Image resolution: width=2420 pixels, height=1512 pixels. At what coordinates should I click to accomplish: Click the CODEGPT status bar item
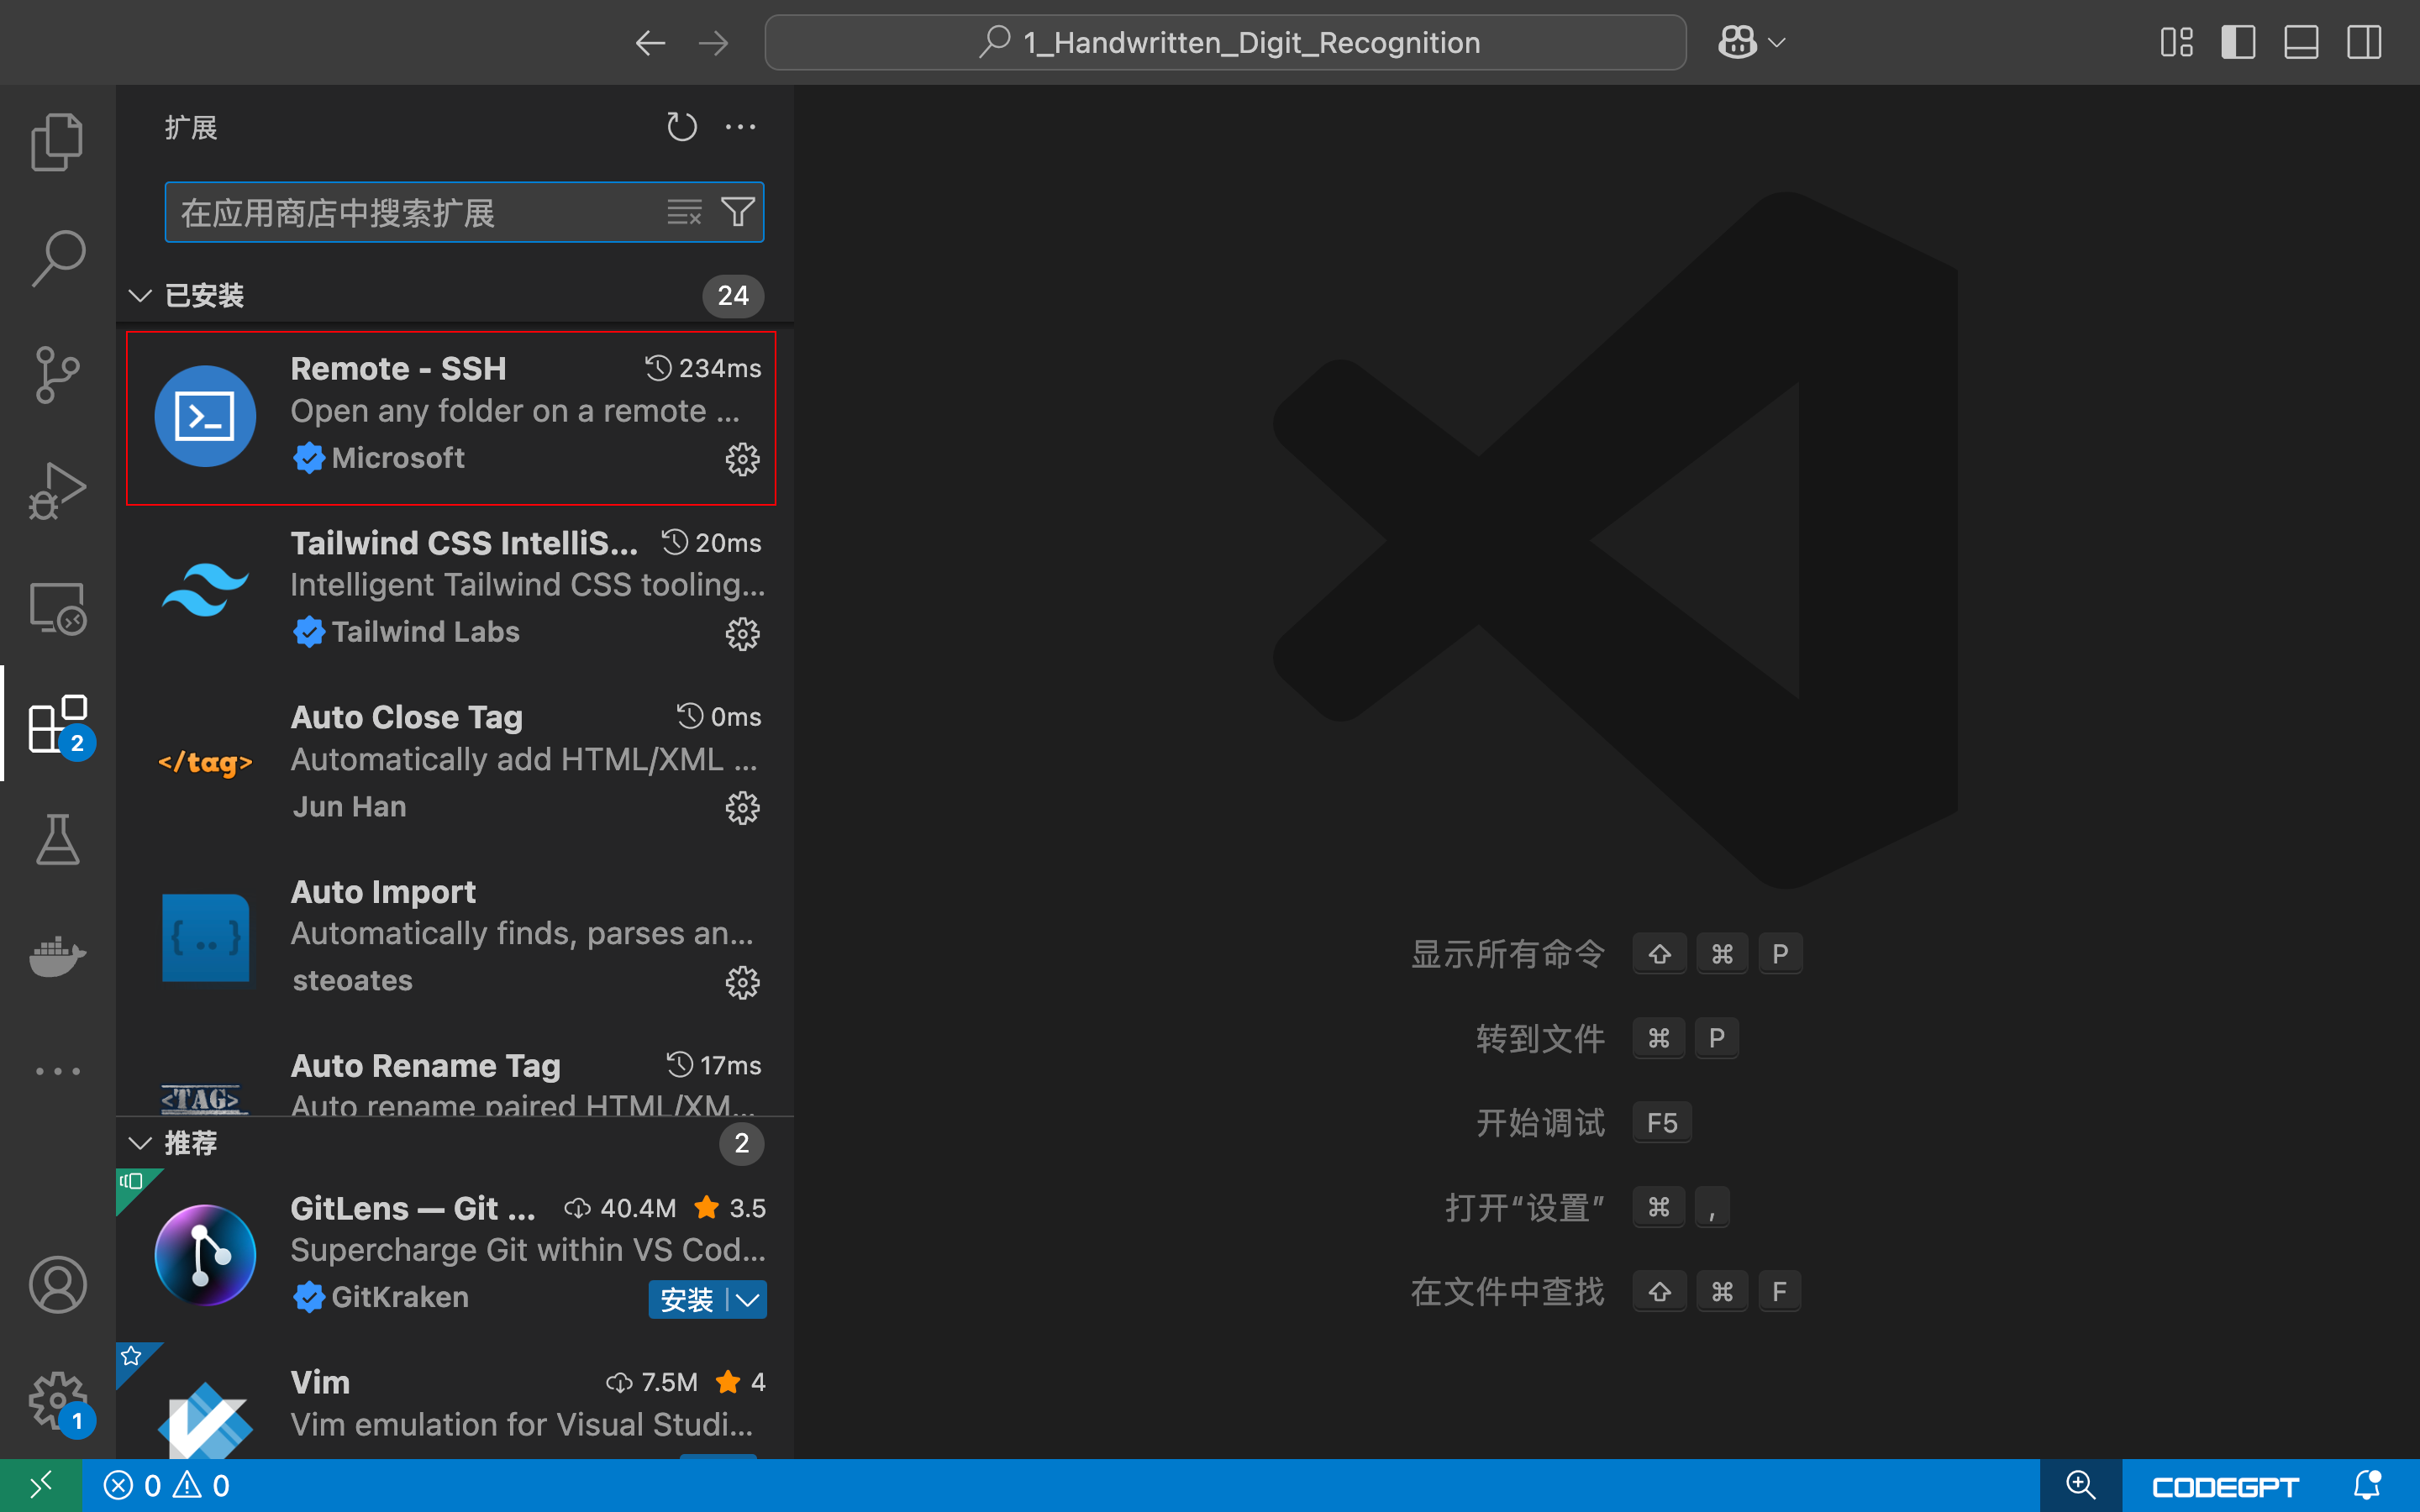click(2225, 1486)
